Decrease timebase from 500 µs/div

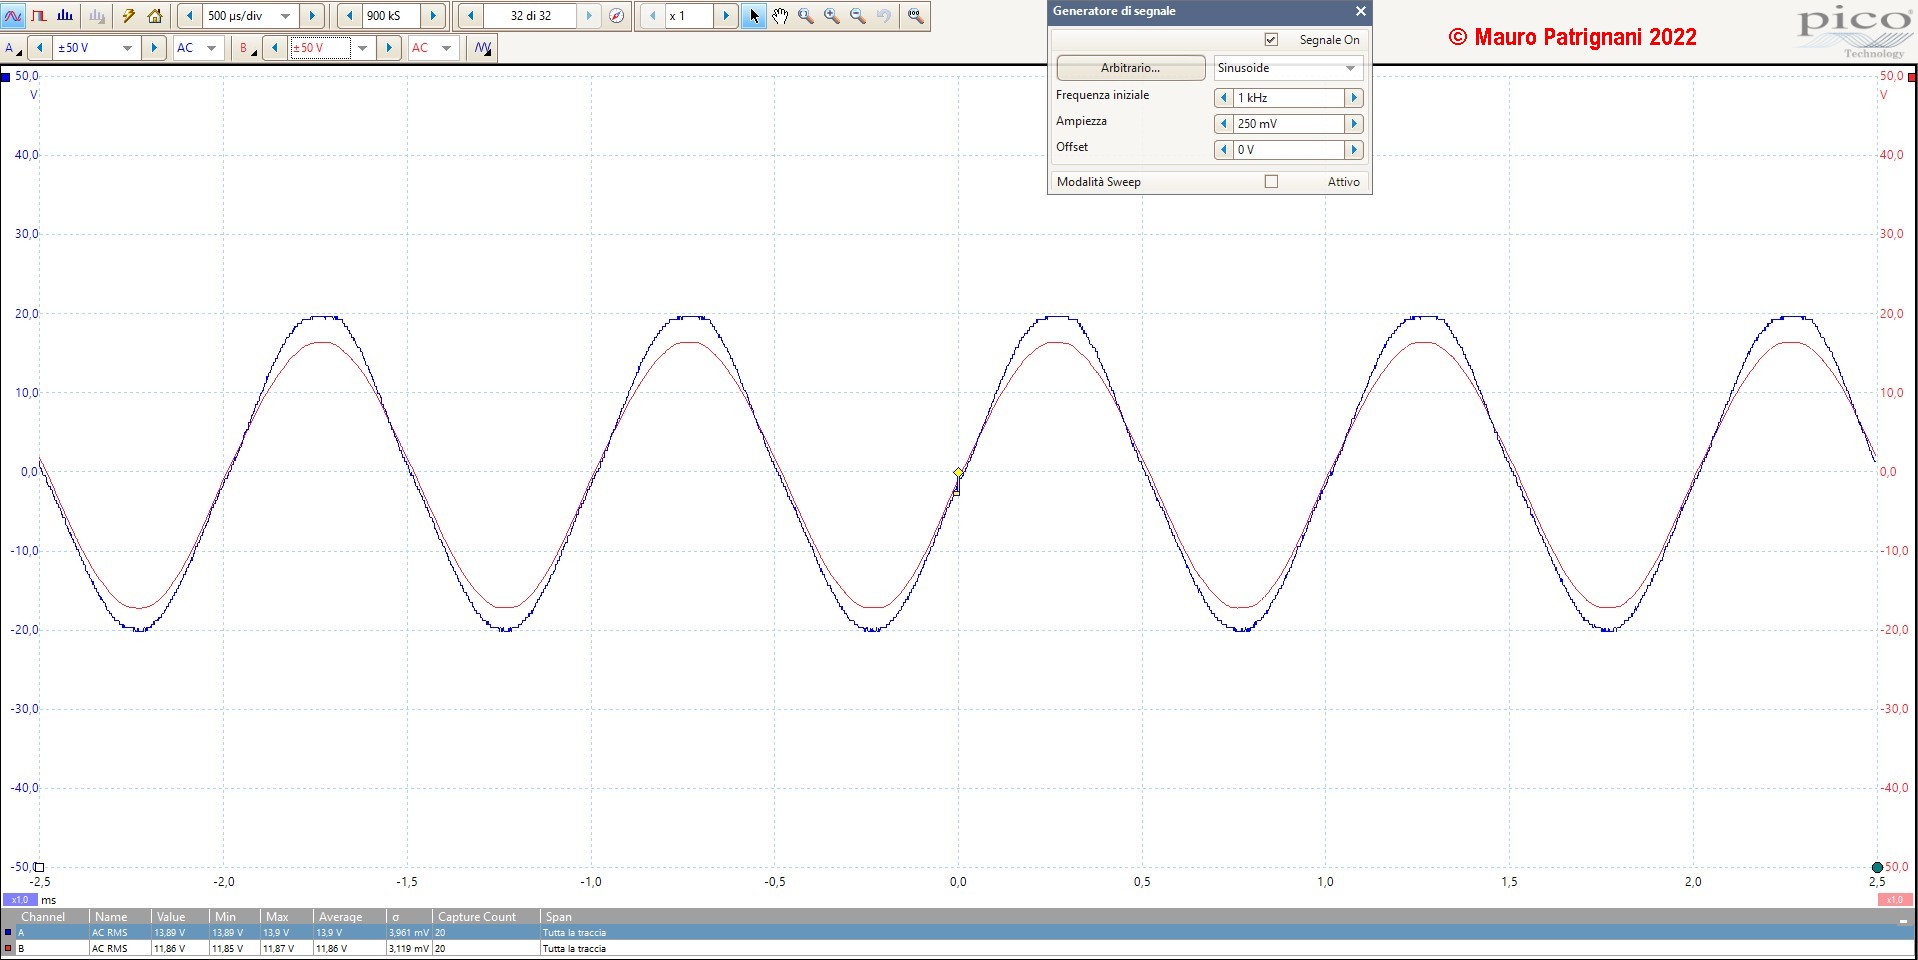tap(190, 16)
